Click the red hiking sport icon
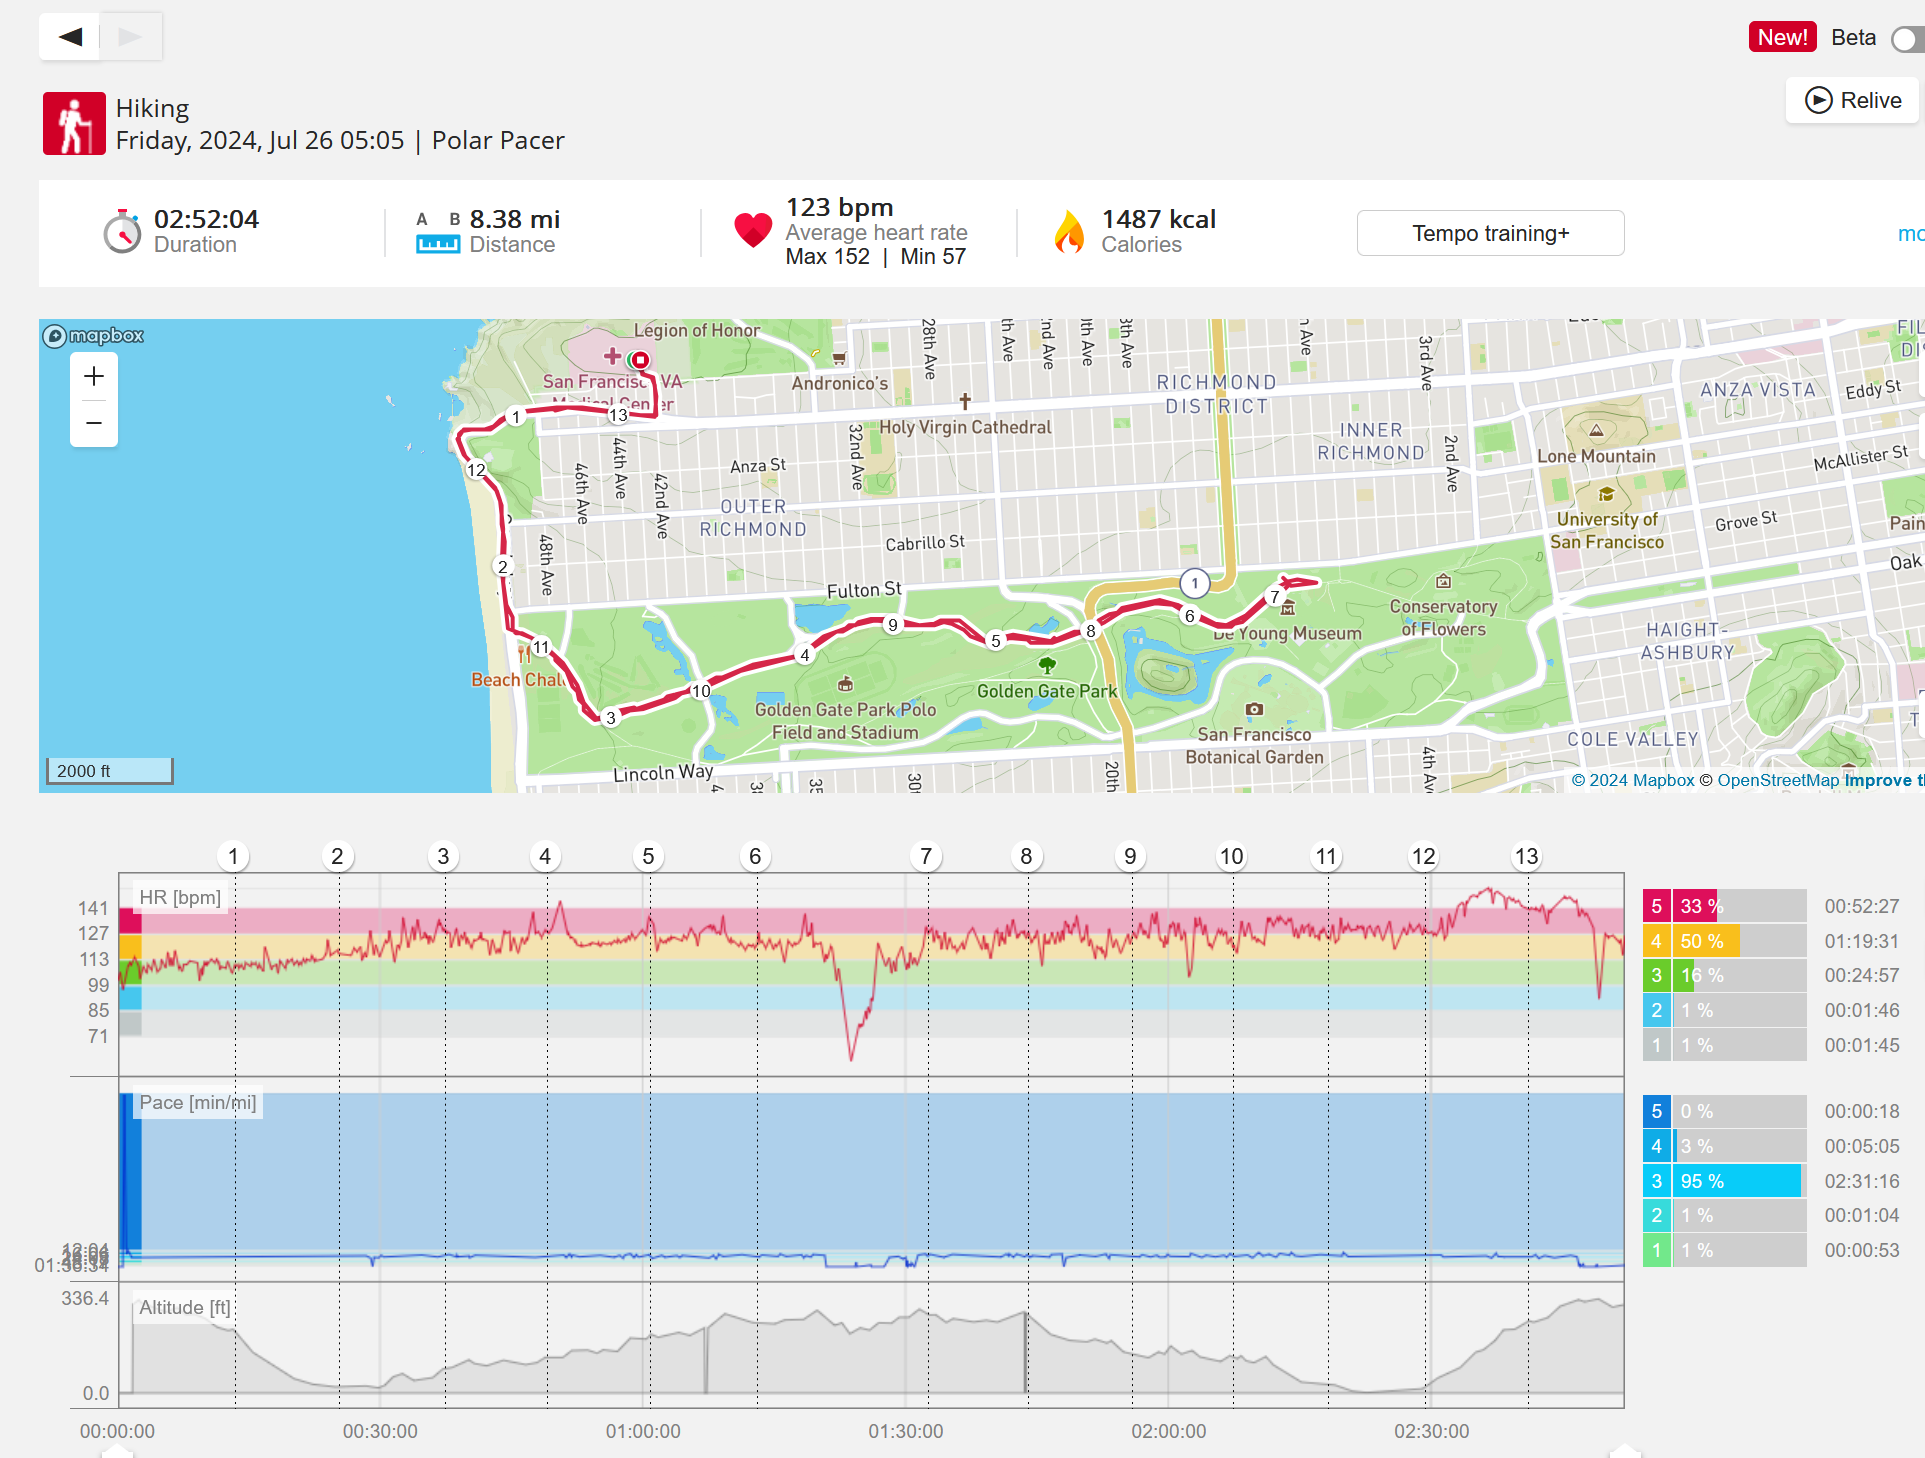 pos(74,124)
